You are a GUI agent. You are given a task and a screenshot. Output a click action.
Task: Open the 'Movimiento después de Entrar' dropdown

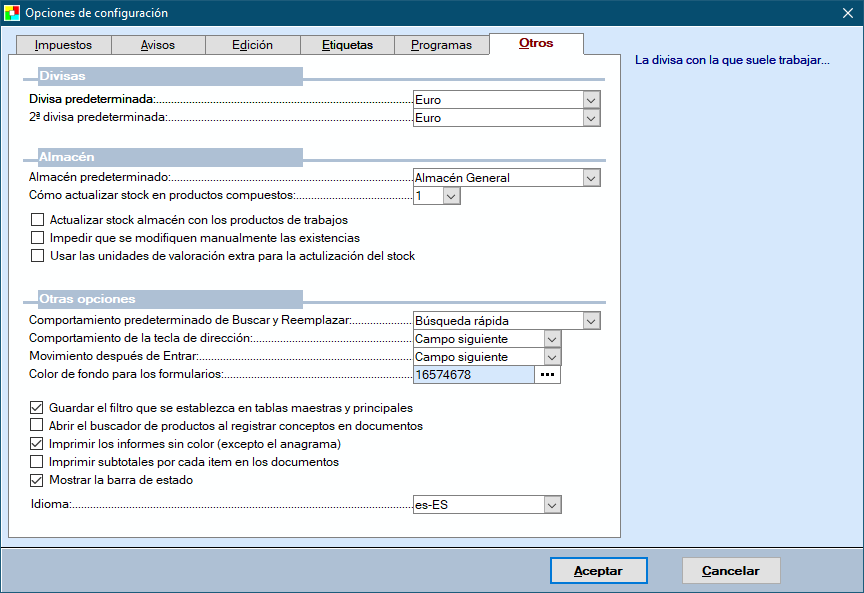551,357
